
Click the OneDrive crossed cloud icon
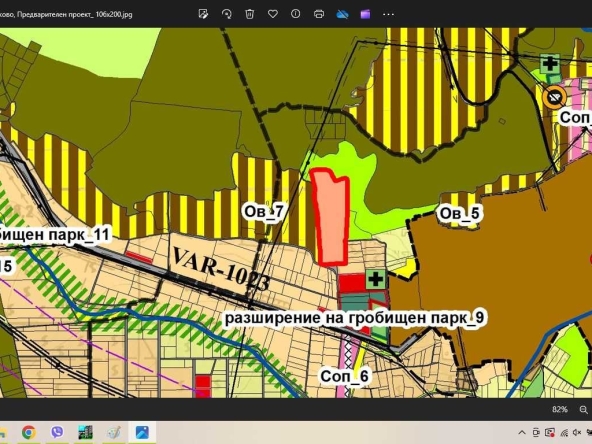click(x=342, y=14)
